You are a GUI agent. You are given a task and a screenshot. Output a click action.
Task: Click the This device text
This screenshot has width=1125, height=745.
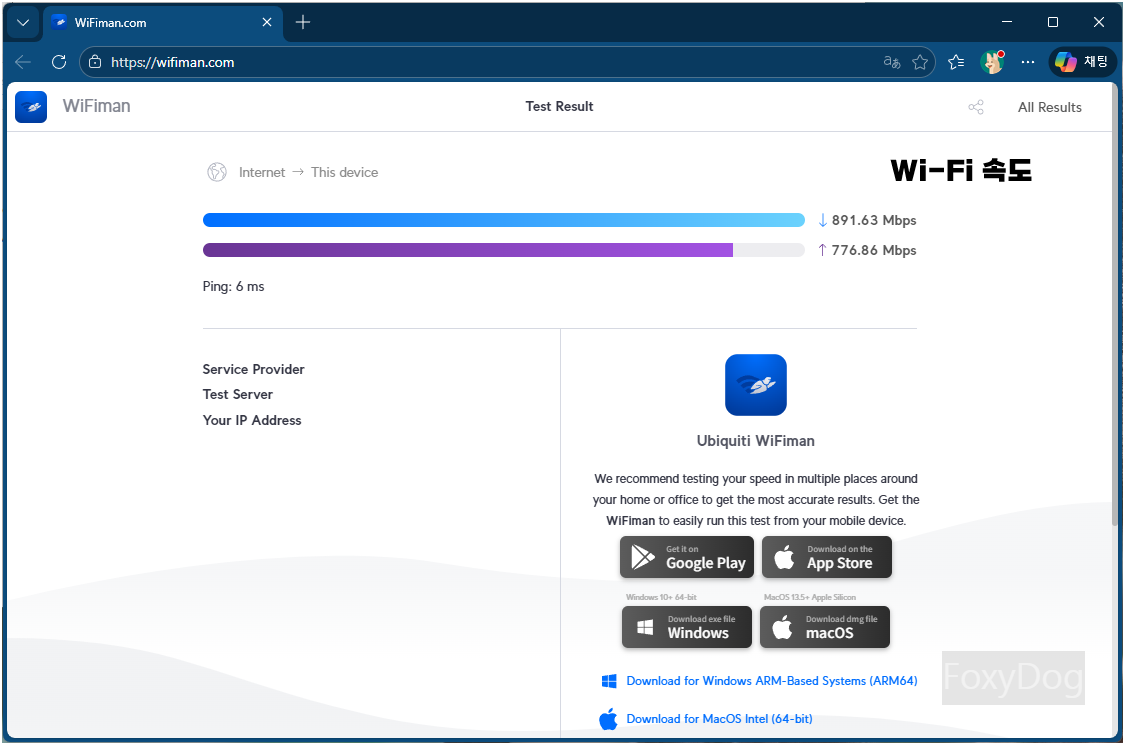[344, 172]
